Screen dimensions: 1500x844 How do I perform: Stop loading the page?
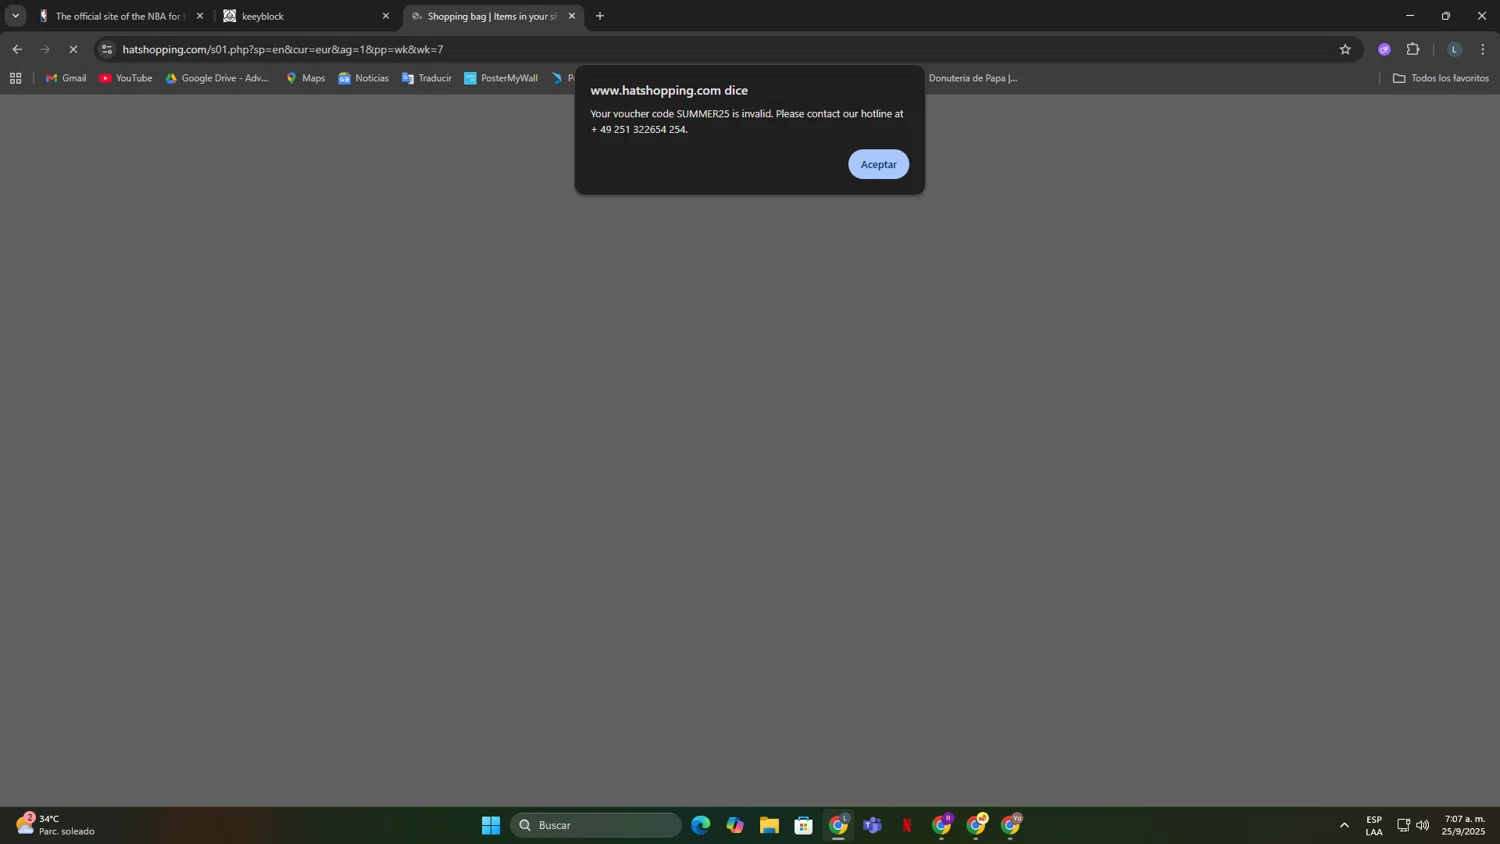pos(73,49)
